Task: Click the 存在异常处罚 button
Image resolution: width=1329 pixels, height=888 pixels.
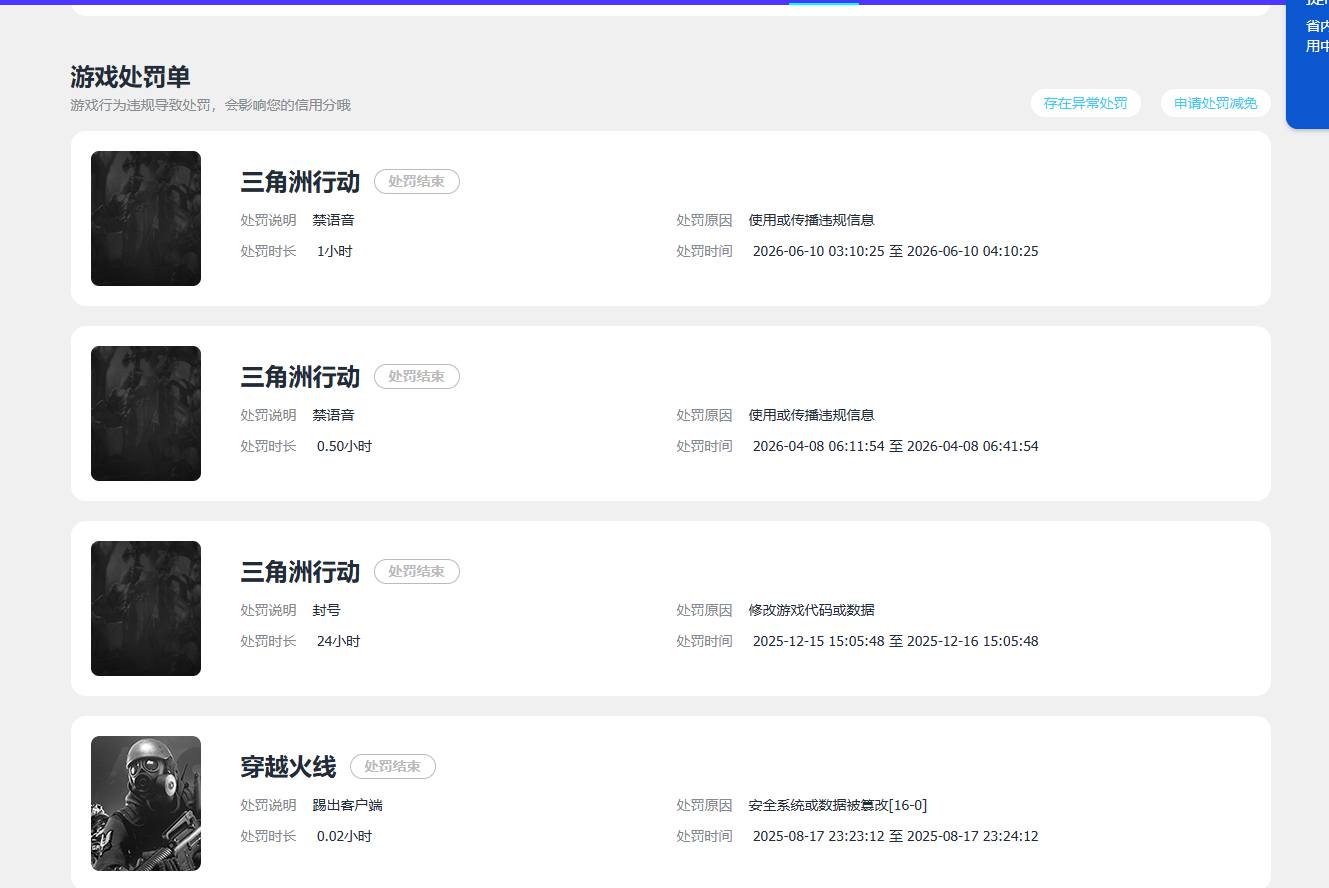Action: click(x=1085, y=103)
